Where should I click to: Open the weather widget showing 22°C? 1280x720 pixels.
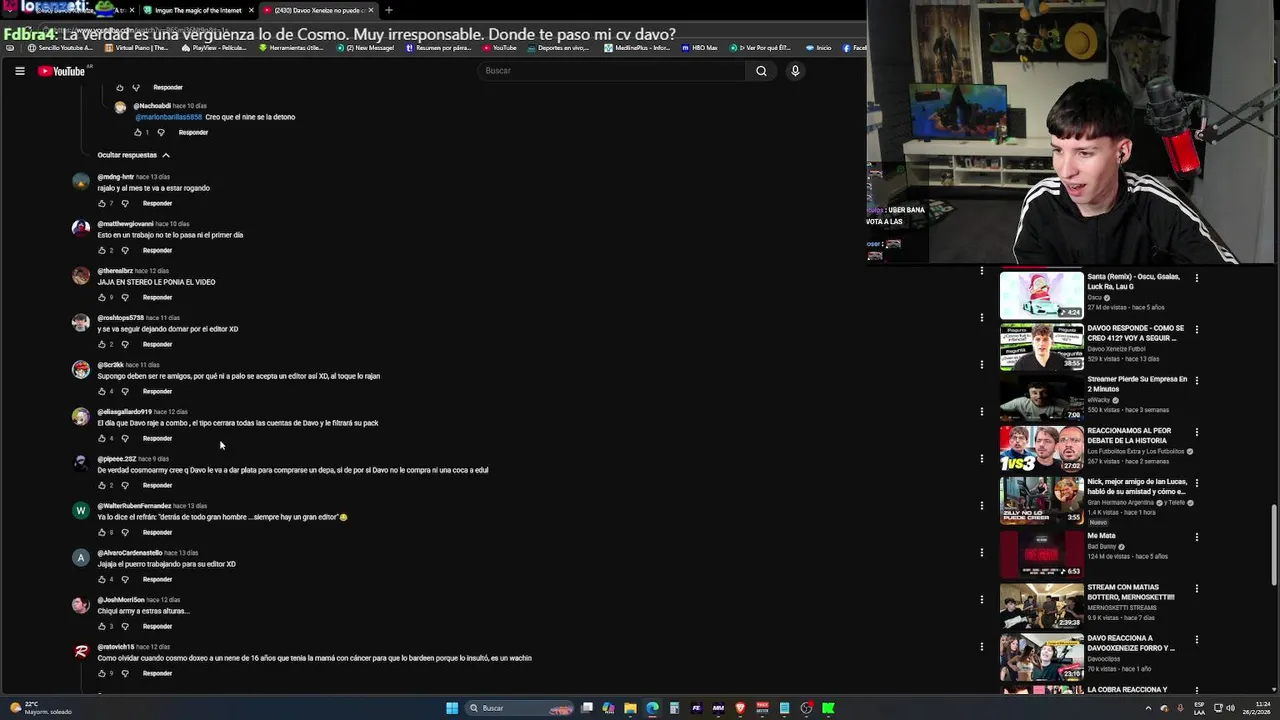pos(40,708)
